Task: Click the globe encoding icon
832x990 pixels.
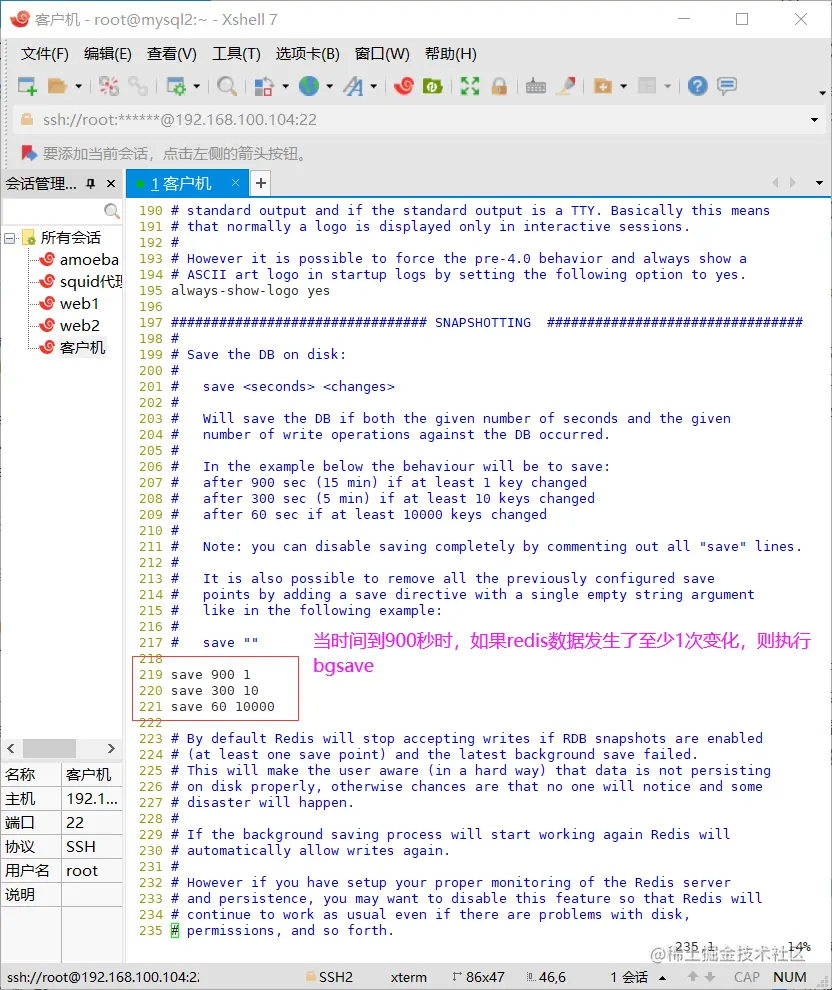Action: click(309, 86)
